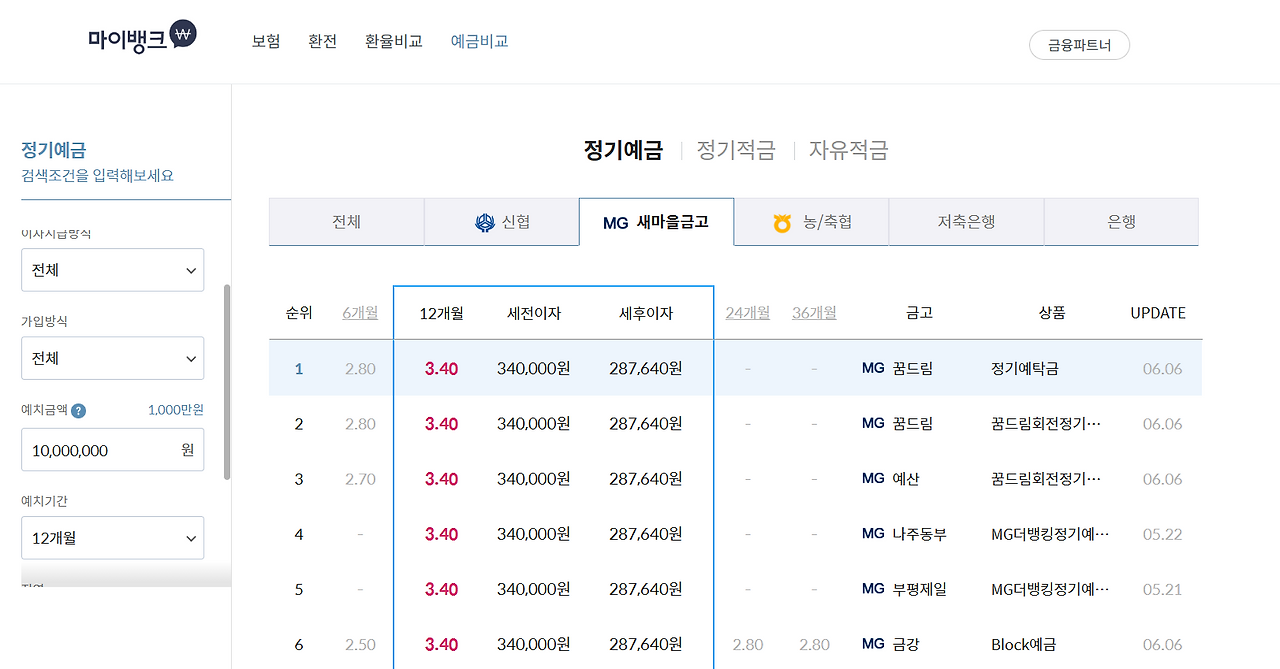Select the 은행 tab
This screenshot has height=669, width=1280.
tap(1121, 222)
